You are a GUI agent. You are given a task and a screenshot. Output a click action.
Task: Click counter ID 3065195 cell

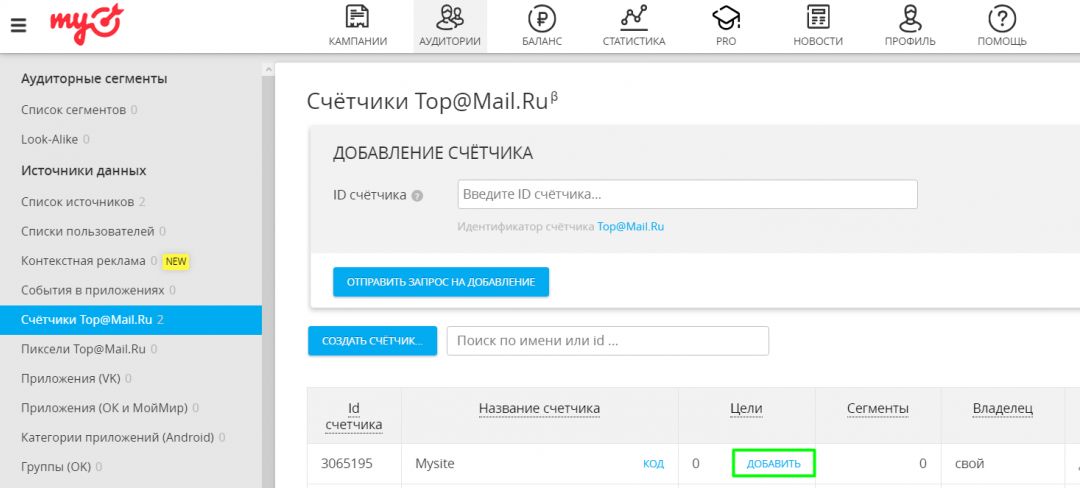pyautogui.click(x=346, y=463)
